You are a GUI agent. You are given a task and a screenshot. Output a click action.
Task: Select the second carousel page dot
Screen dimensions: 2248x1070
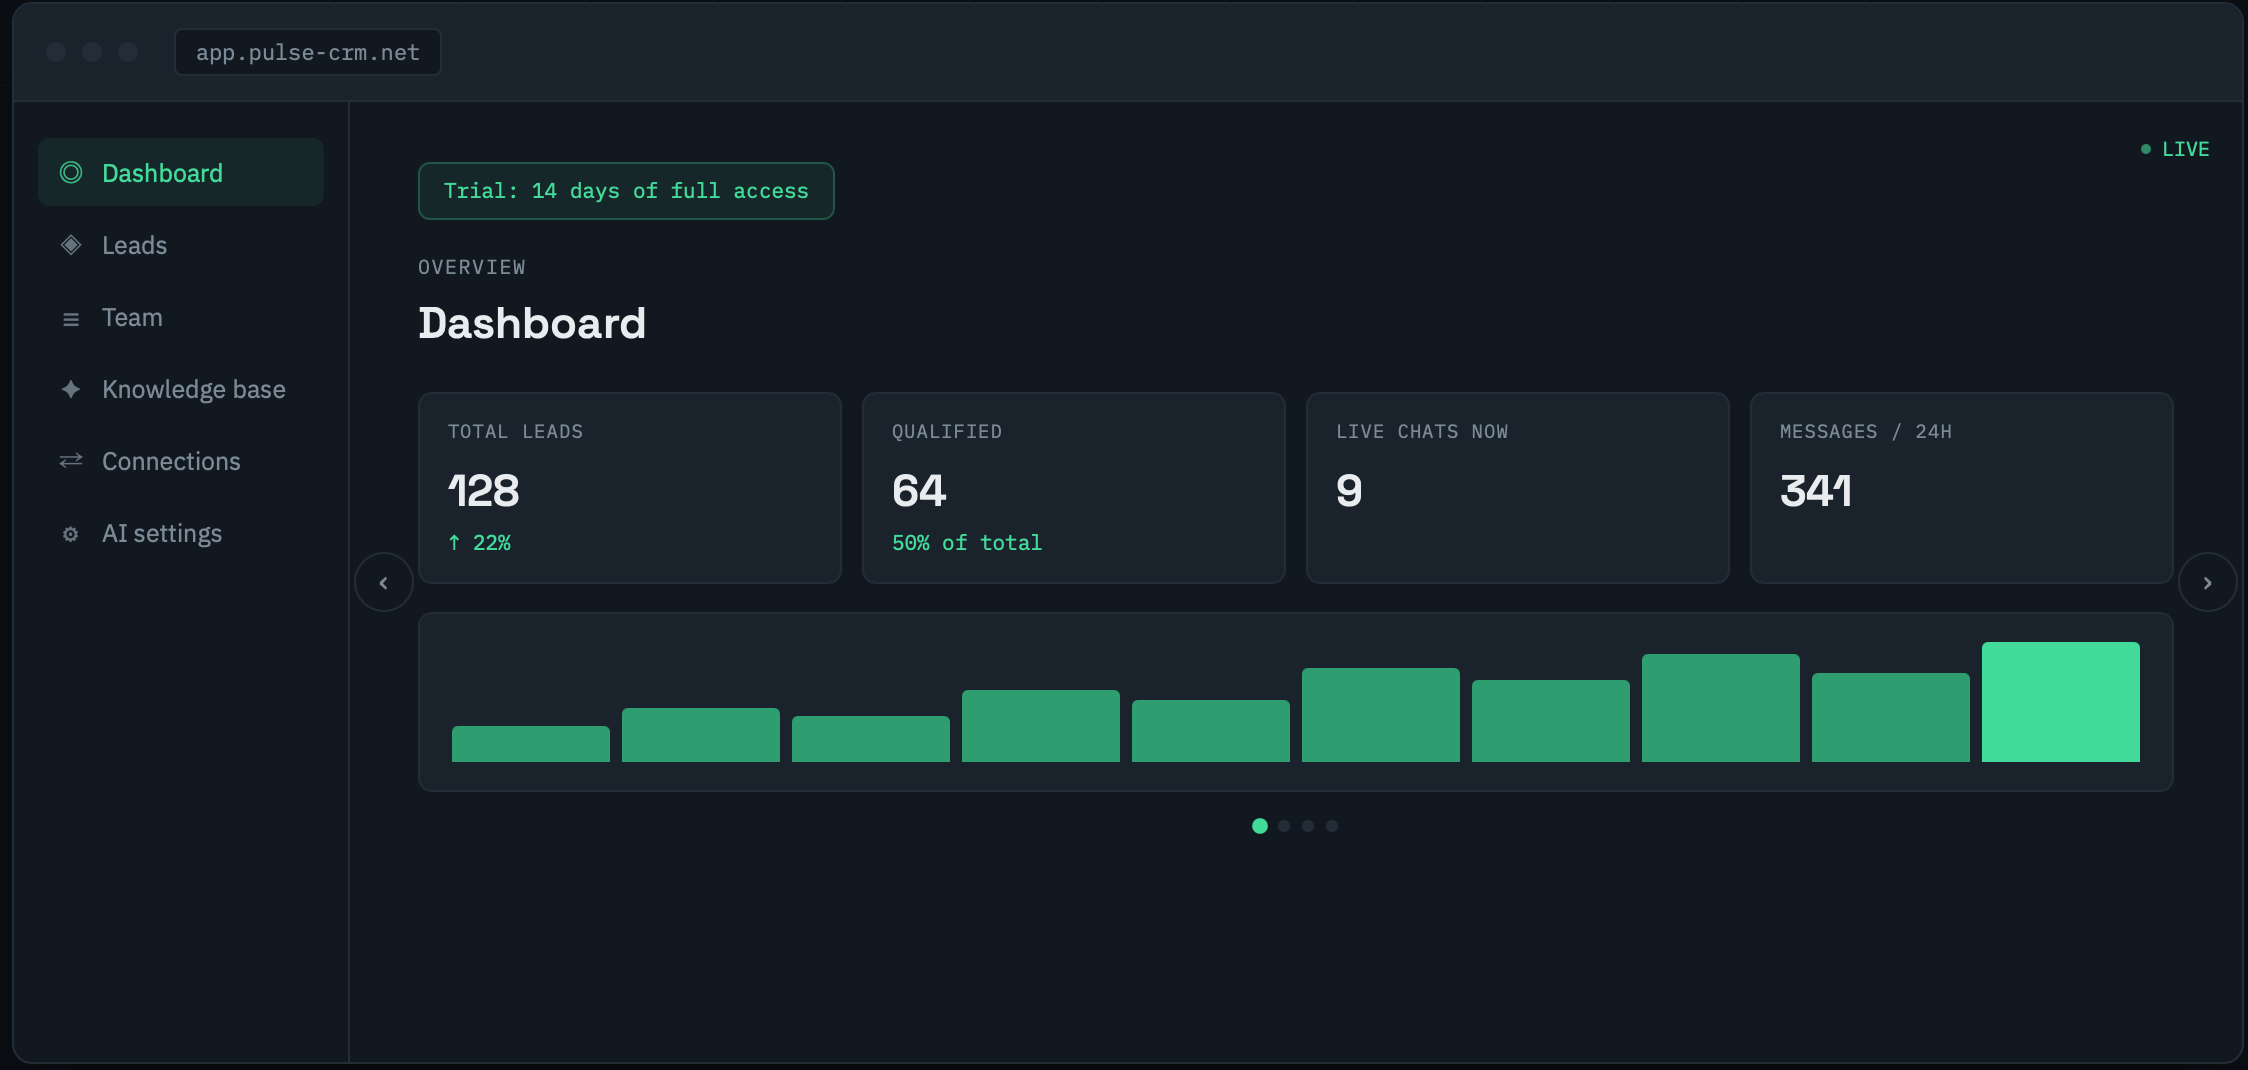coord(1284,826)
